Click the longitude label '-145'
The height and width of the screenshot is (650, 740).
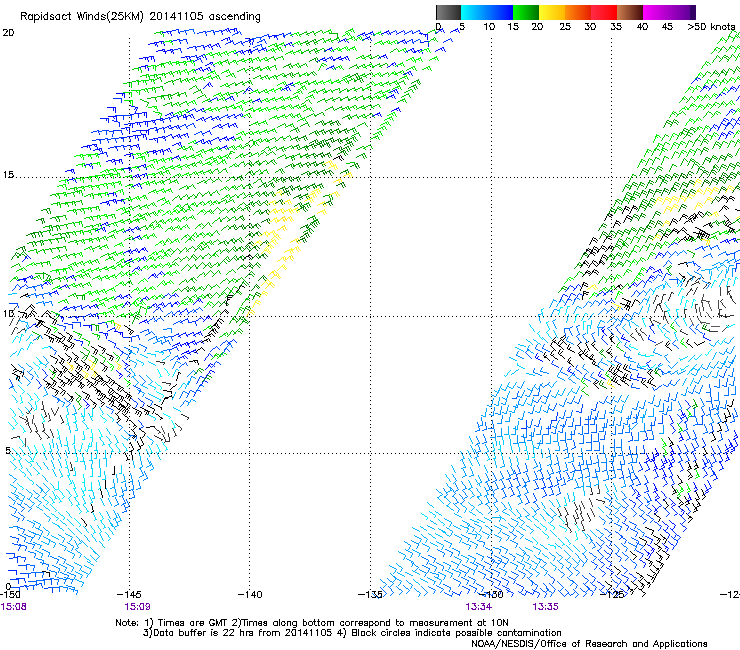pyautogui.click(x=129, y=595)
